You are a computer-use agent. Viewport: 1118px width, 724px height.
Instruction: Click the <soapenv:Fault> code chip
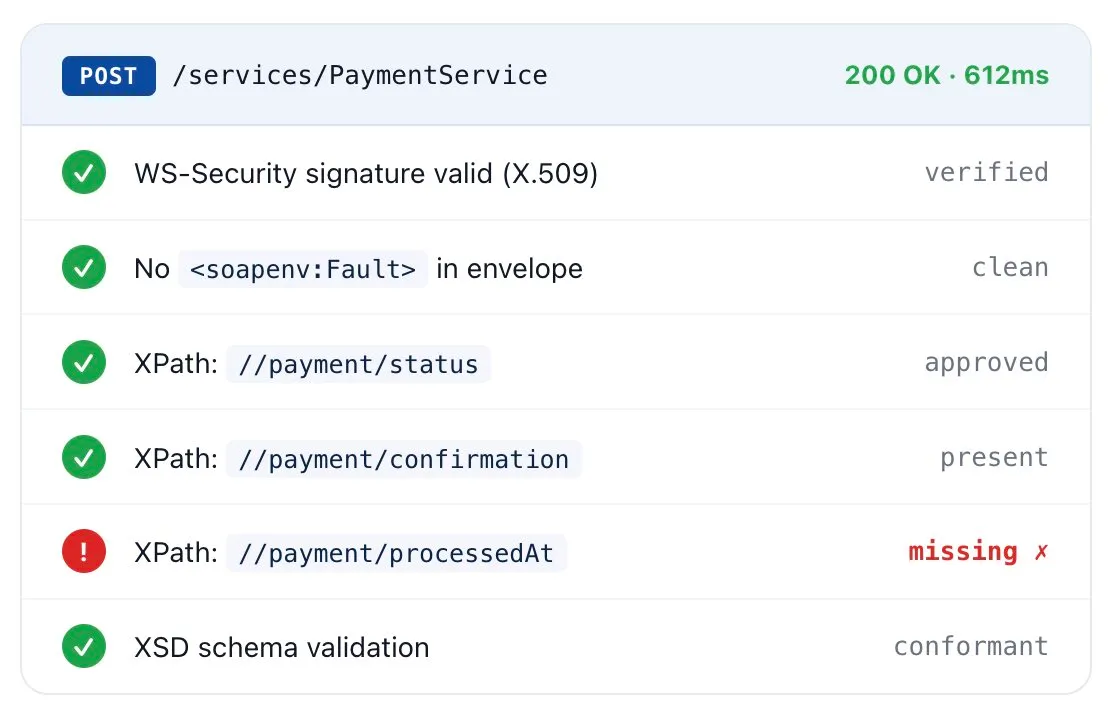(x=303, y=269)
